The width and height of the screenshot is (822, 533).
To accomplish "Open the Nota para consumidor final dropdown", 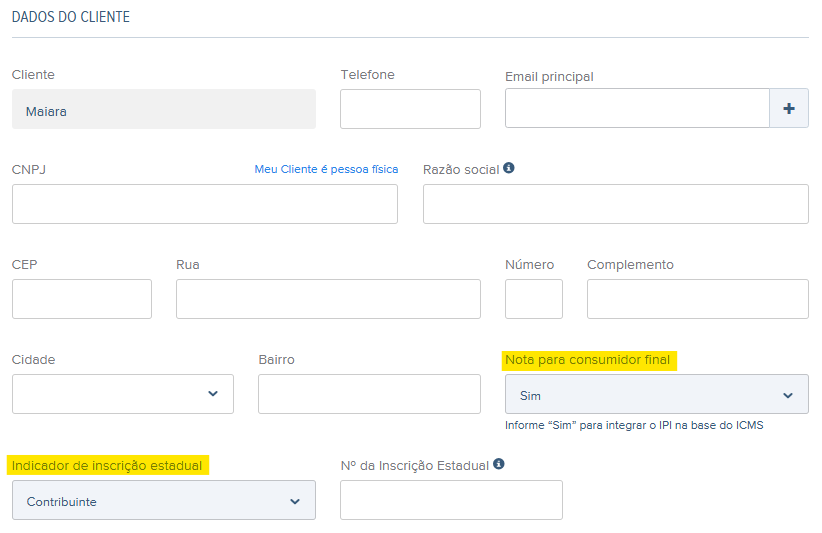I will [656, 394].
